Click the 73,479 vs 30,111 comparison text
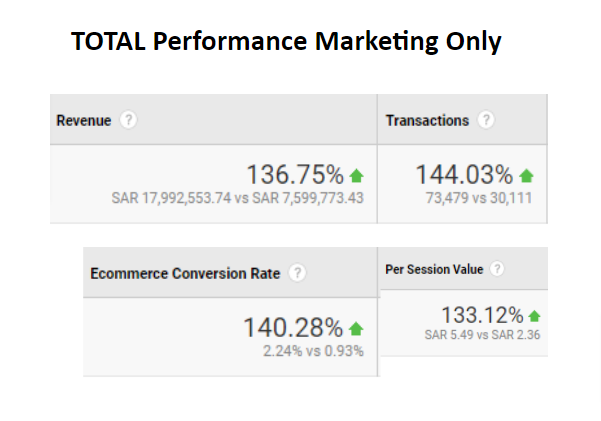The image size is (601, 421). click(x=479, y=198)
